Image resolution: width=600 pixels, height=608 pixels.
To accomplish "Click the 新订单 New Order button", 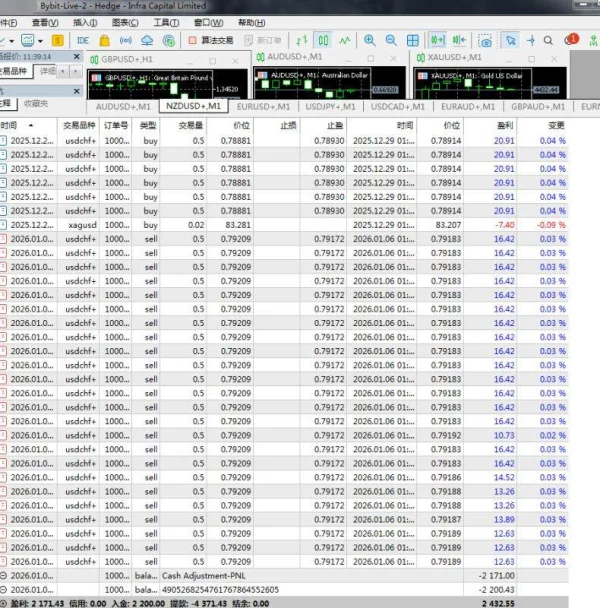I will 268,40.
